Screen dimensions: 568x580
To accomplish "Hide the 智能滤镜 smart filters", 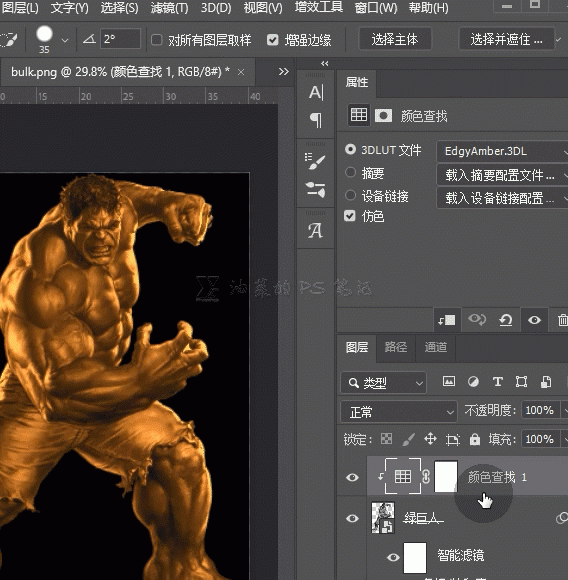I will (x=393, y=557).
